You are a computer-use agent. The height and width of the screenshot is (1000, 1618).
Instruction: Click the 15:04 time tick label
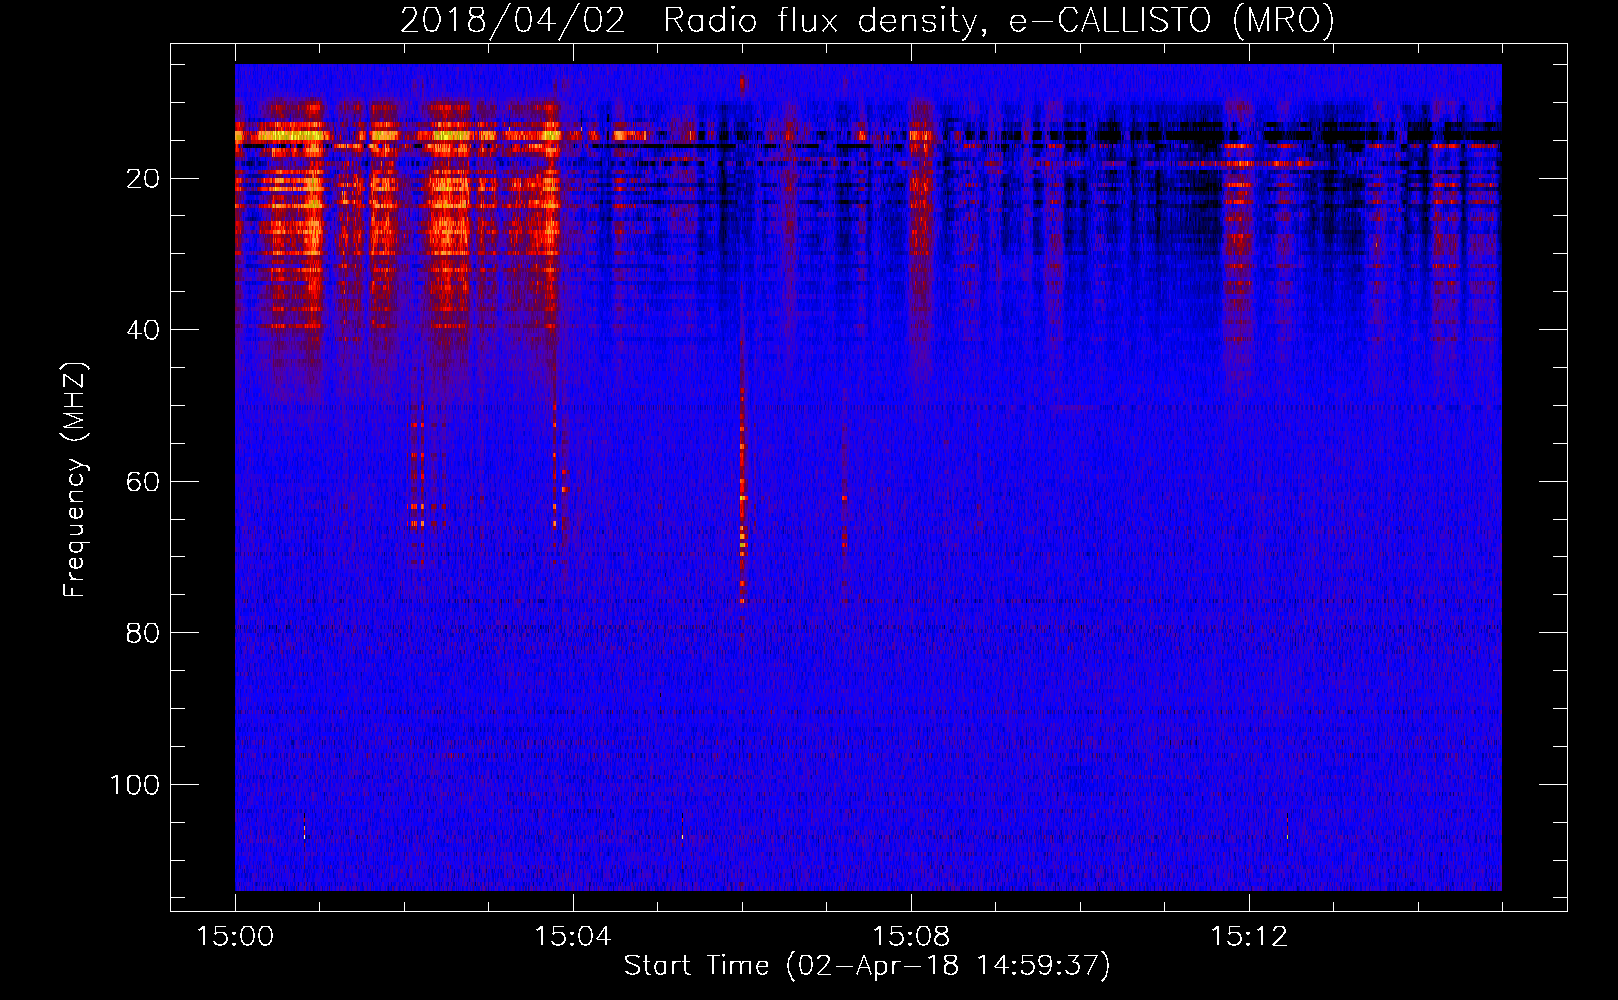pos(573,937)
